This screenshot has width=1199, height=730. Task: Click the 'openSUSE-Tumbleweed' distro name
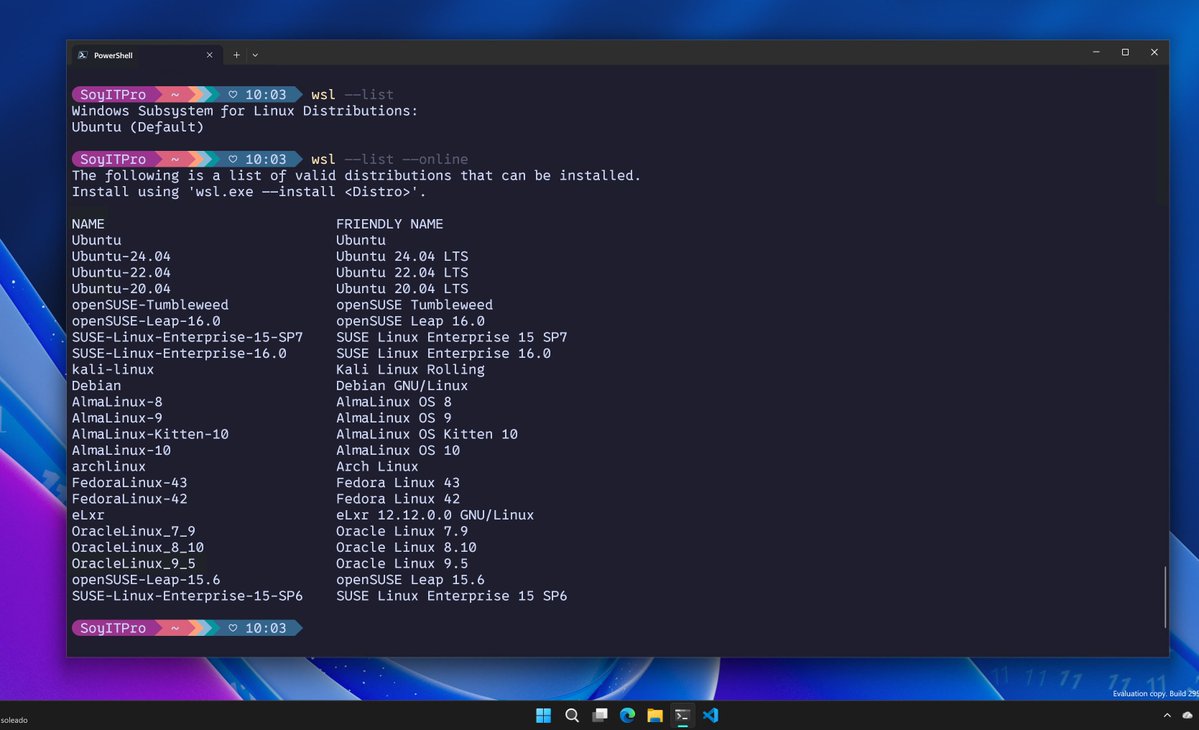(150, 305)
